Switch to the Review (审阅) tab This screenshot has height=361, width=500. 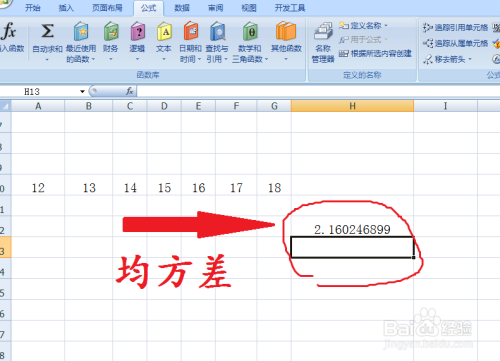click(x=215, y=8)
